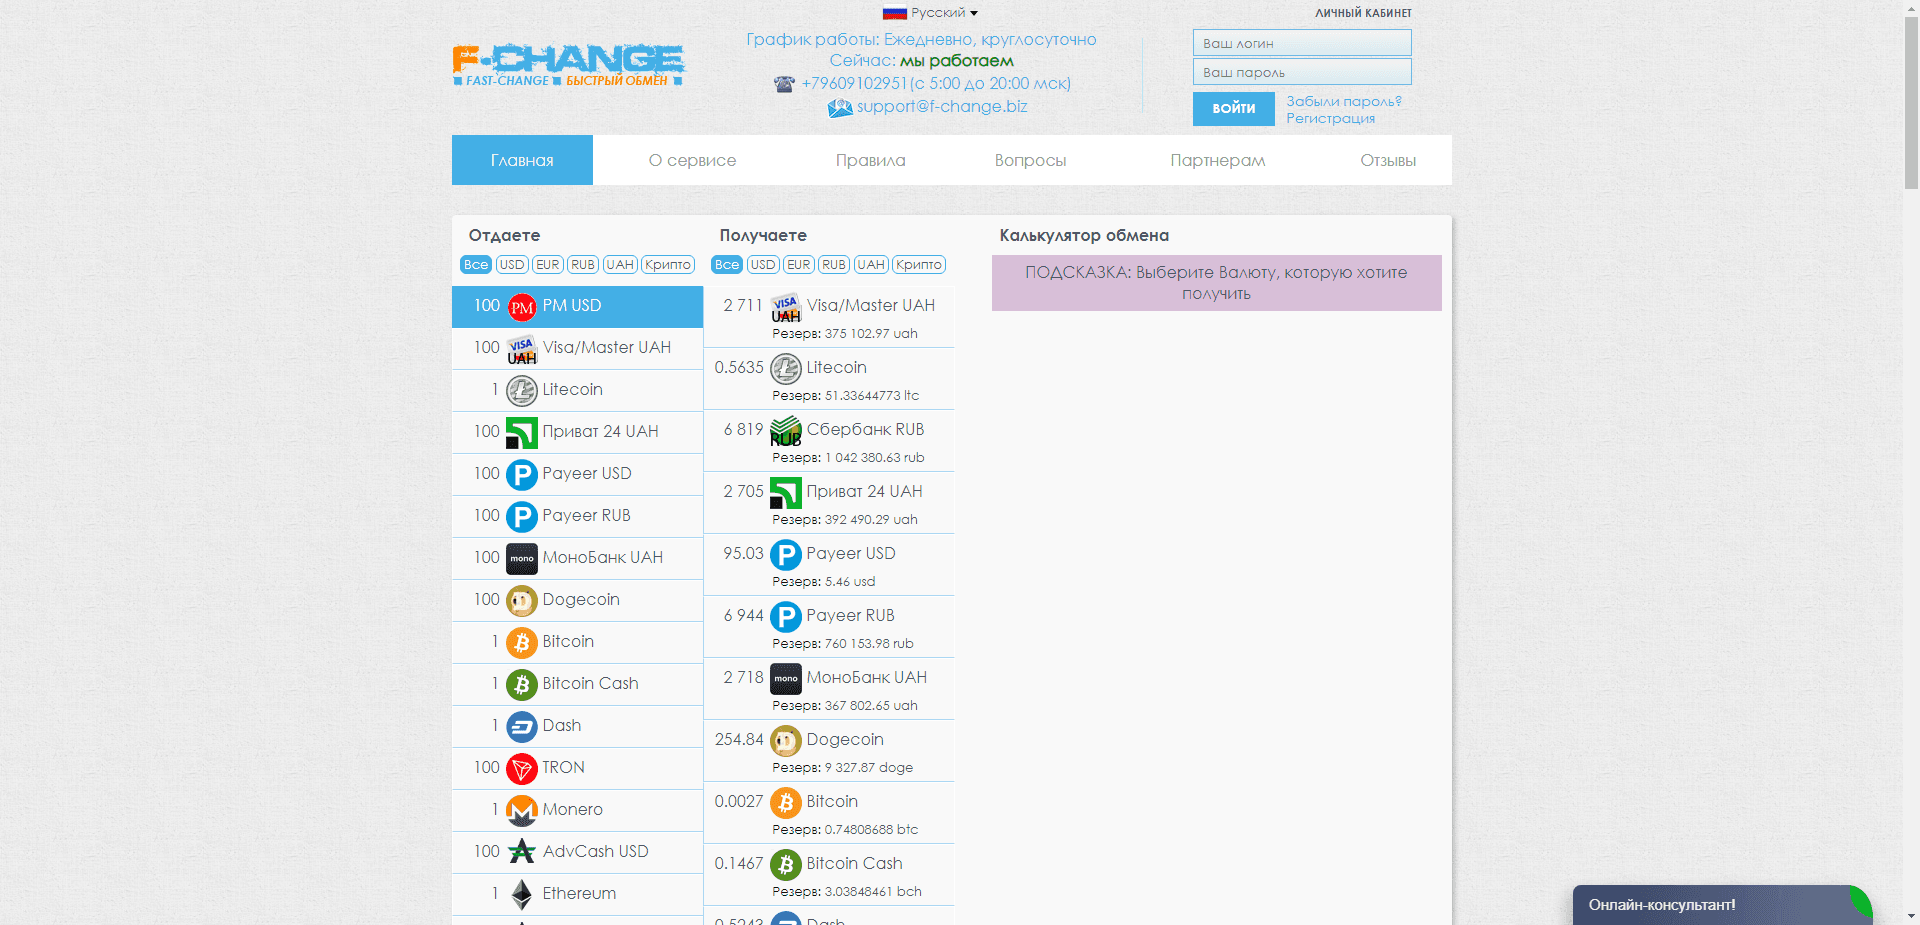
Task: Open the Регистрация link
Action: pyautogui.click(x=1330, y=117)
